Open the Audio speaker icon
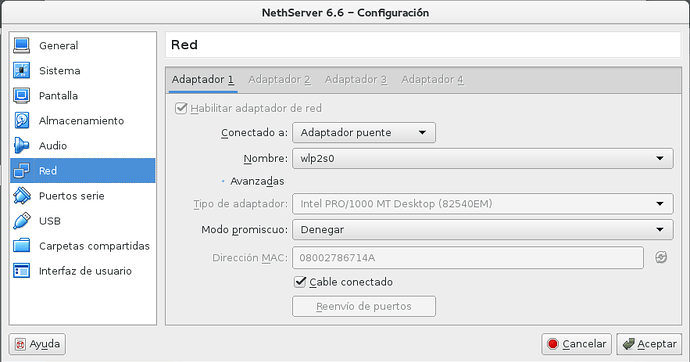 tap(22, 146)
